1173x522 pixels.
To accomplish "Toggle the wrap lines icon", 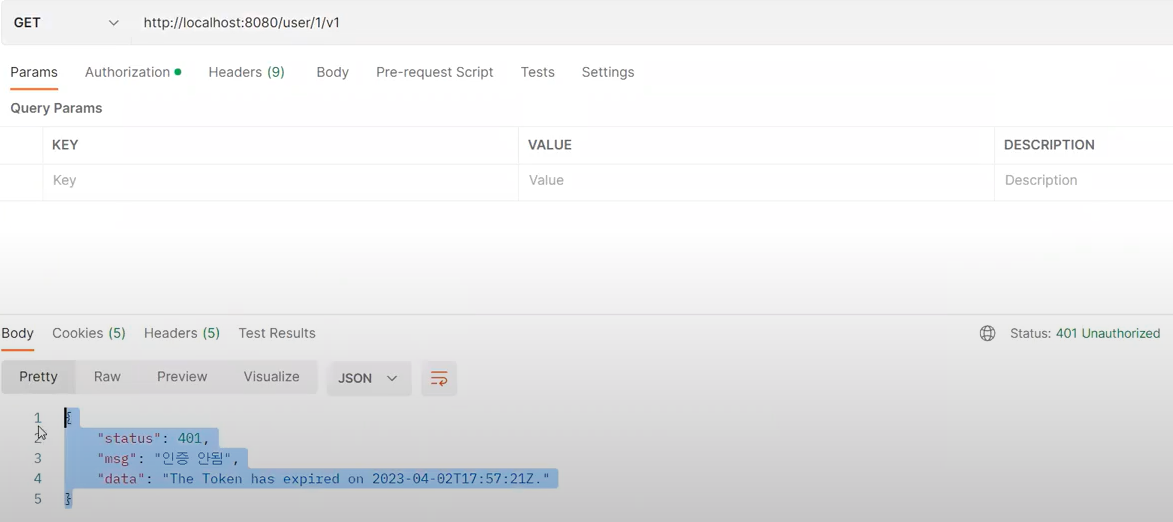I will [x=439, y=378].
